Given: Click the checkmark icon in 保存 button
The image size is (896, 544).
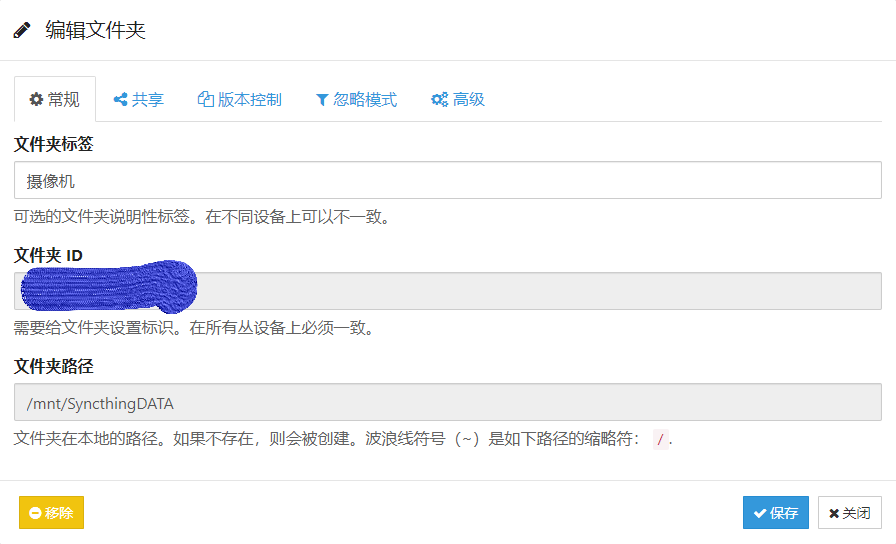Looking at the screenshot, I should 760,513.
